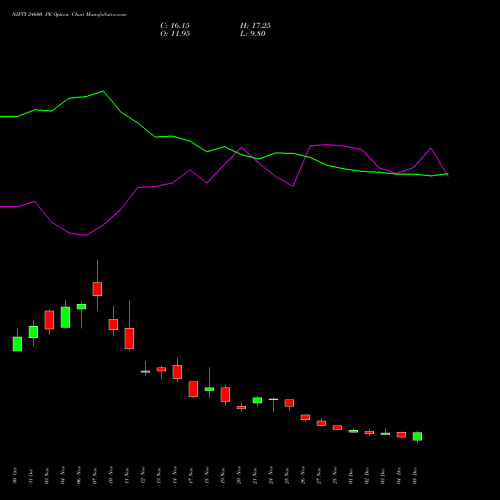The width and height of the screenshot is (500, 500).
Task: Click the 30 Oct date label
Action: [x=15, y=476]
